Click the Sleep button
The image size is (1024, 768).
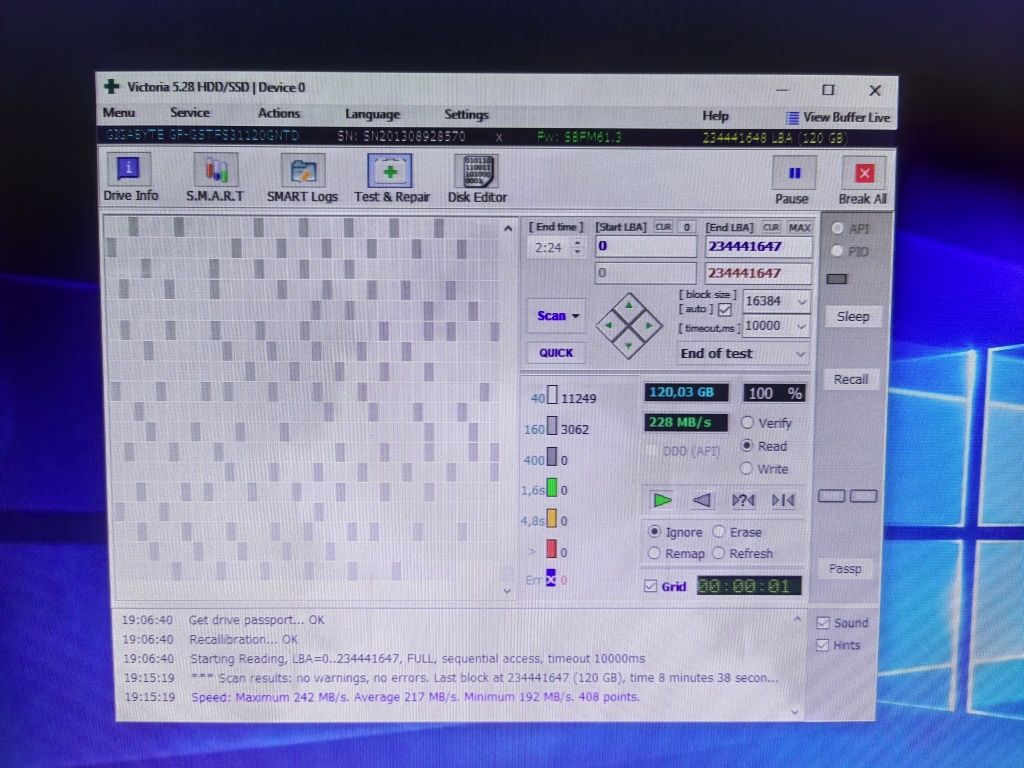pyautogui.click(x=853, y=317)
